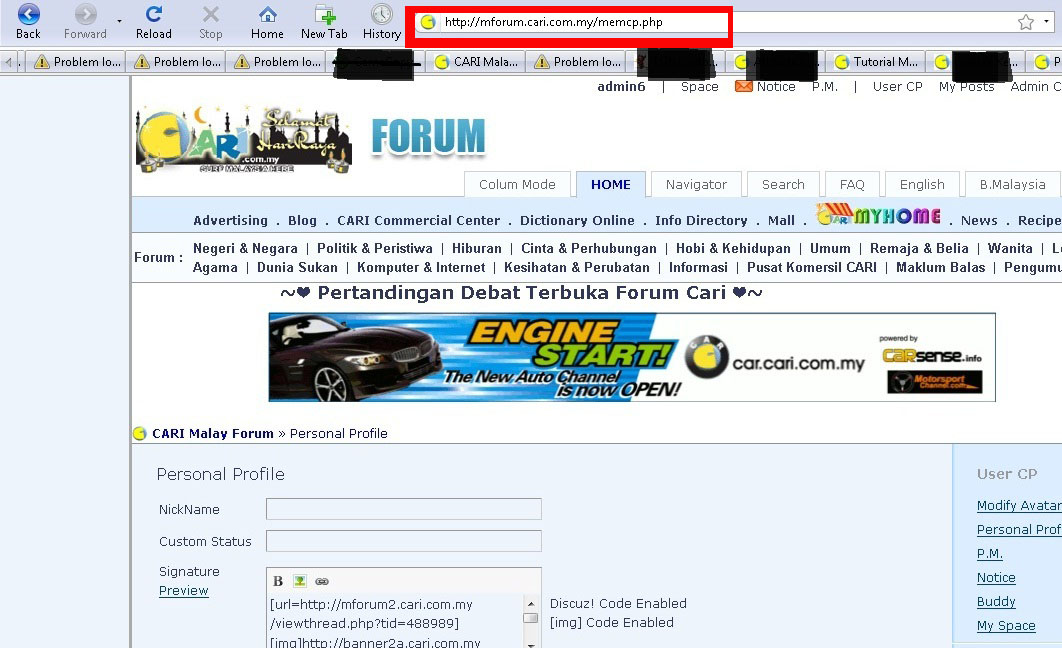
Task: Toggle bold in signature editor
Action: click(x=278, y=581)
